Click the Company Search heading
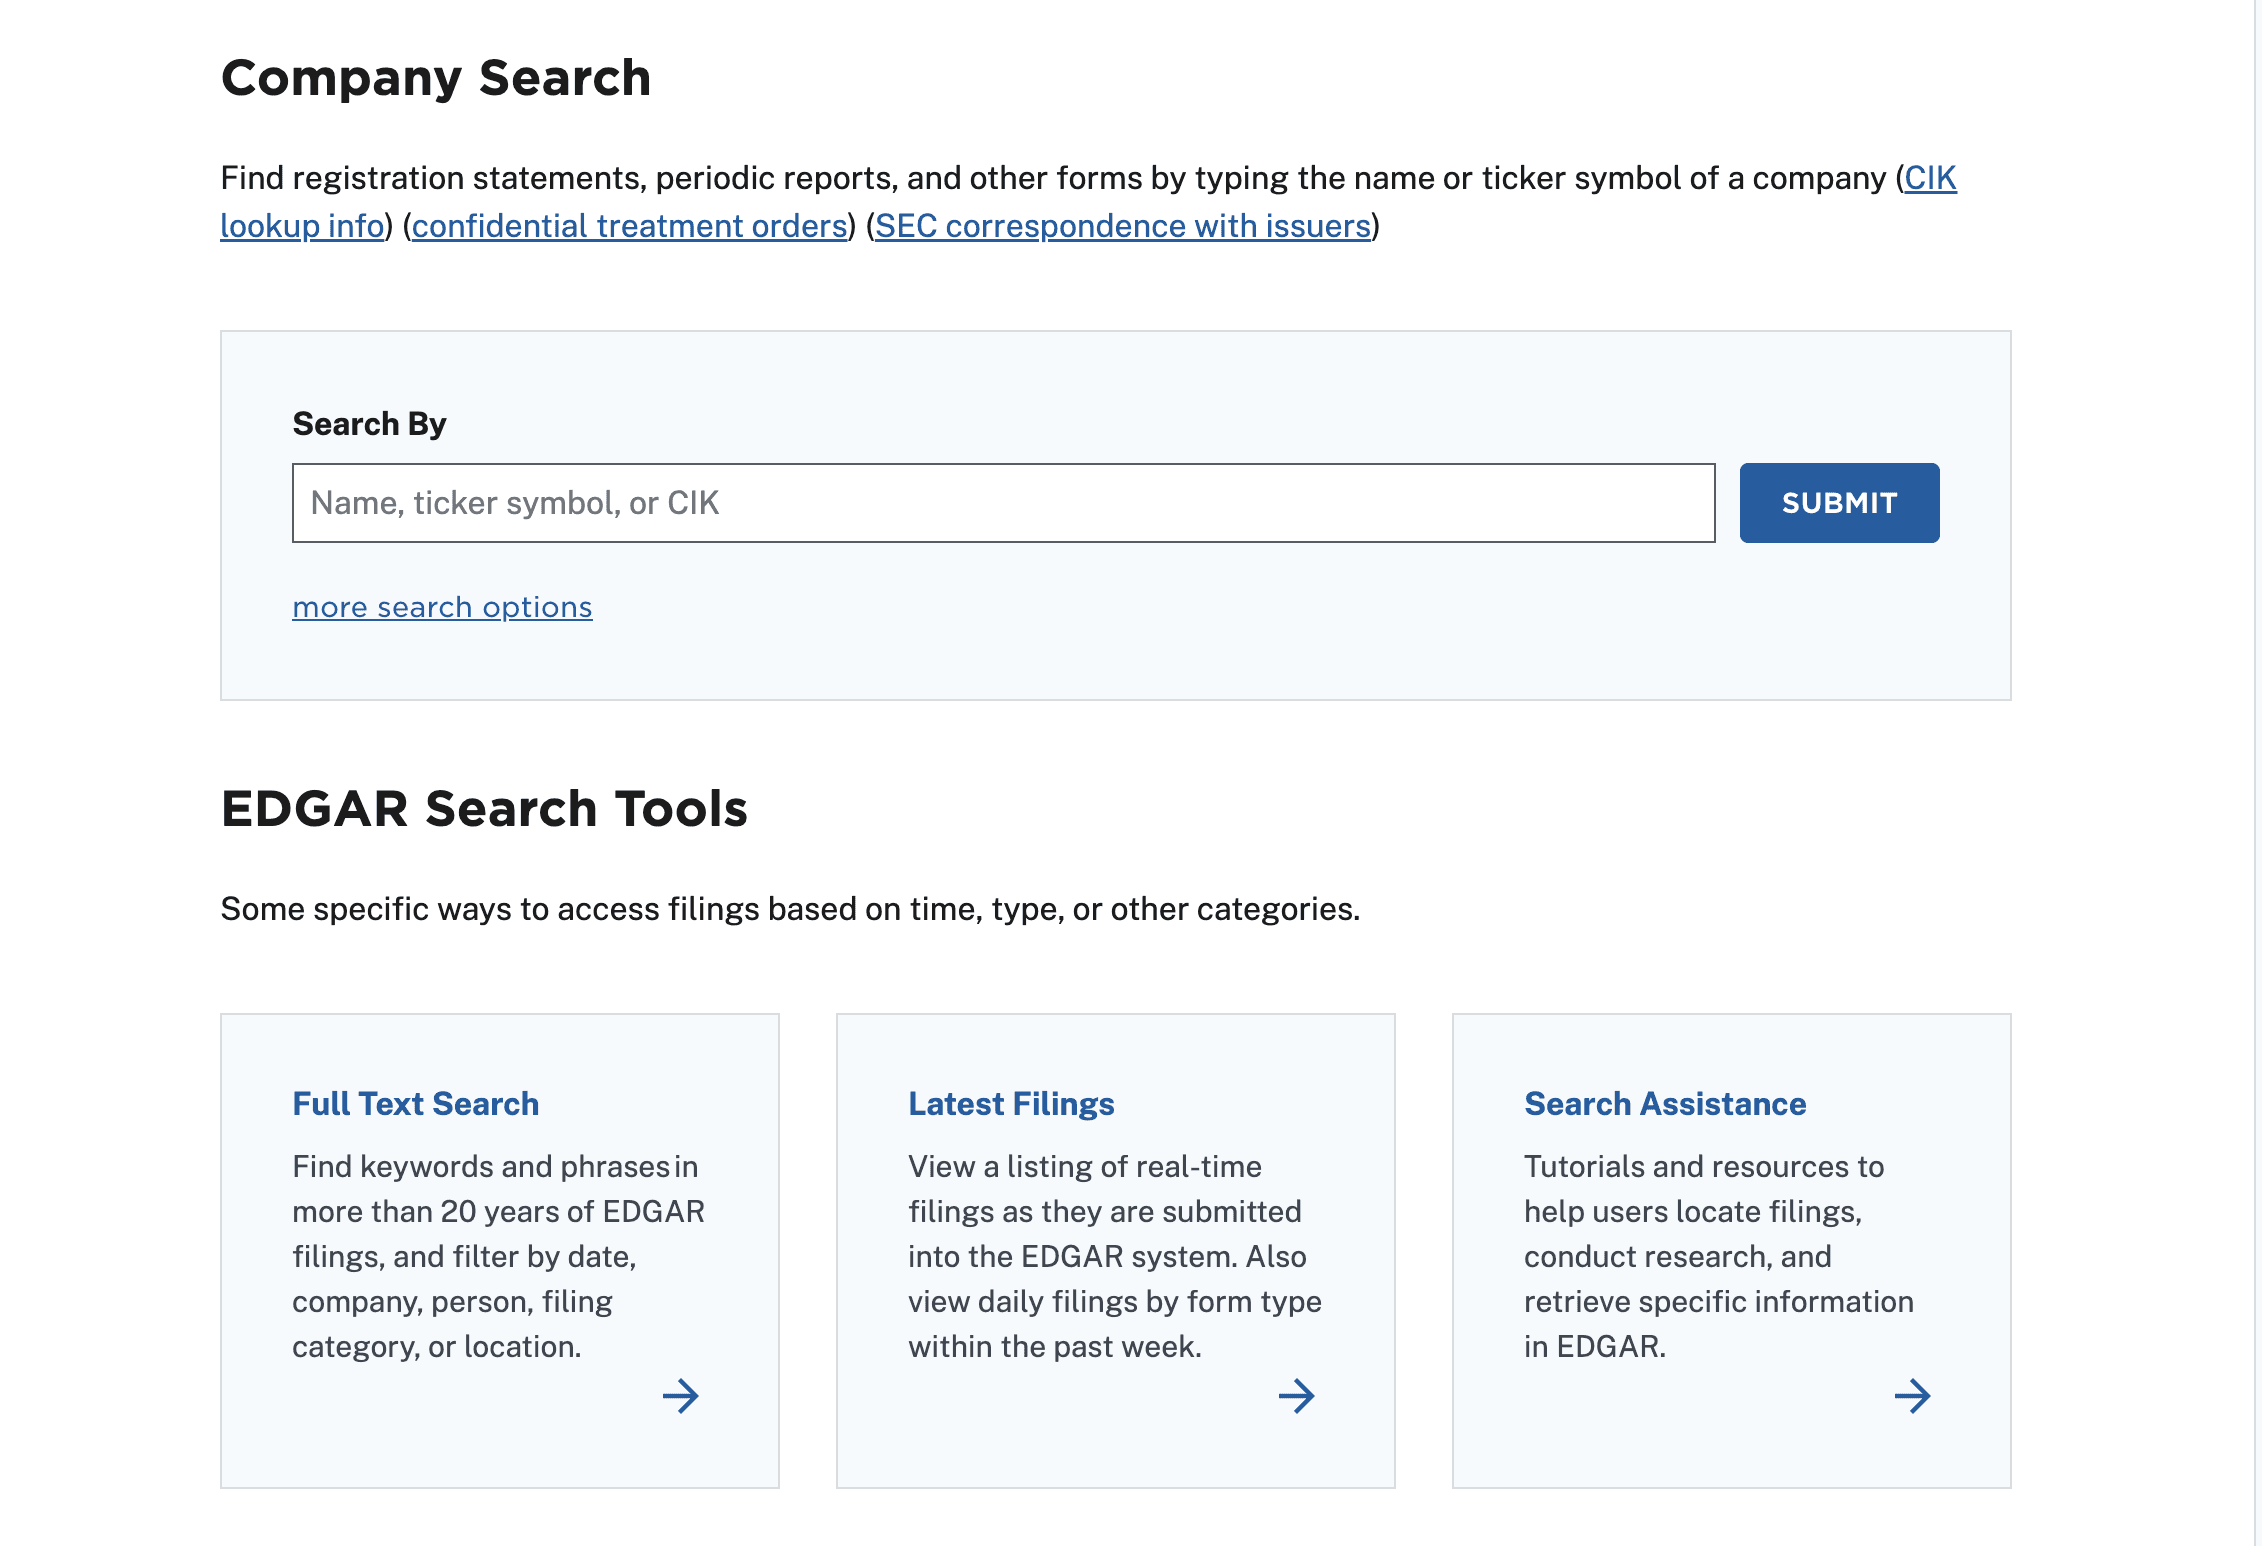The height and width of the screenshot is (1546, 2262). [x=436, y=78]
